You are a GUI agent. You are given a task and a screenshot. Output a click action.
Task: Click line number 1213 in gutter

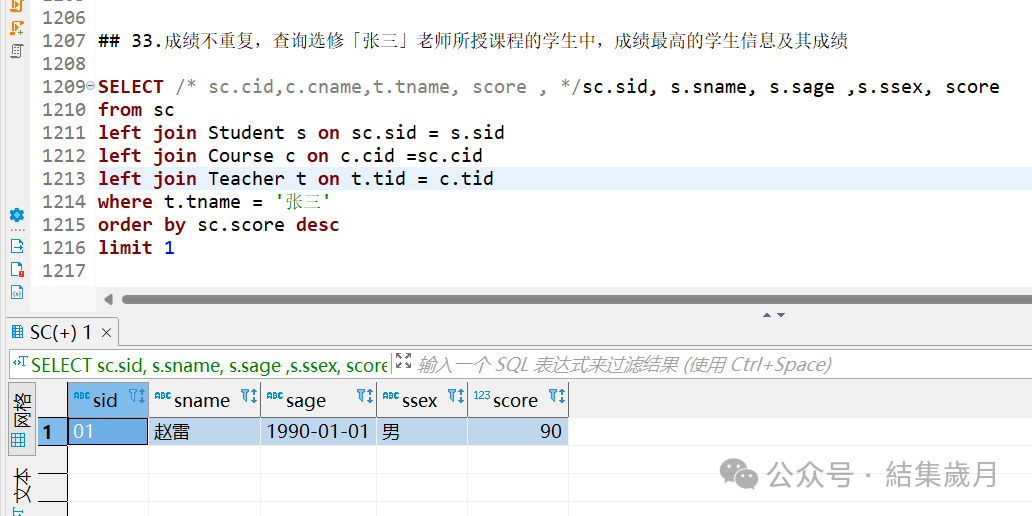click(x=64, y=179)
